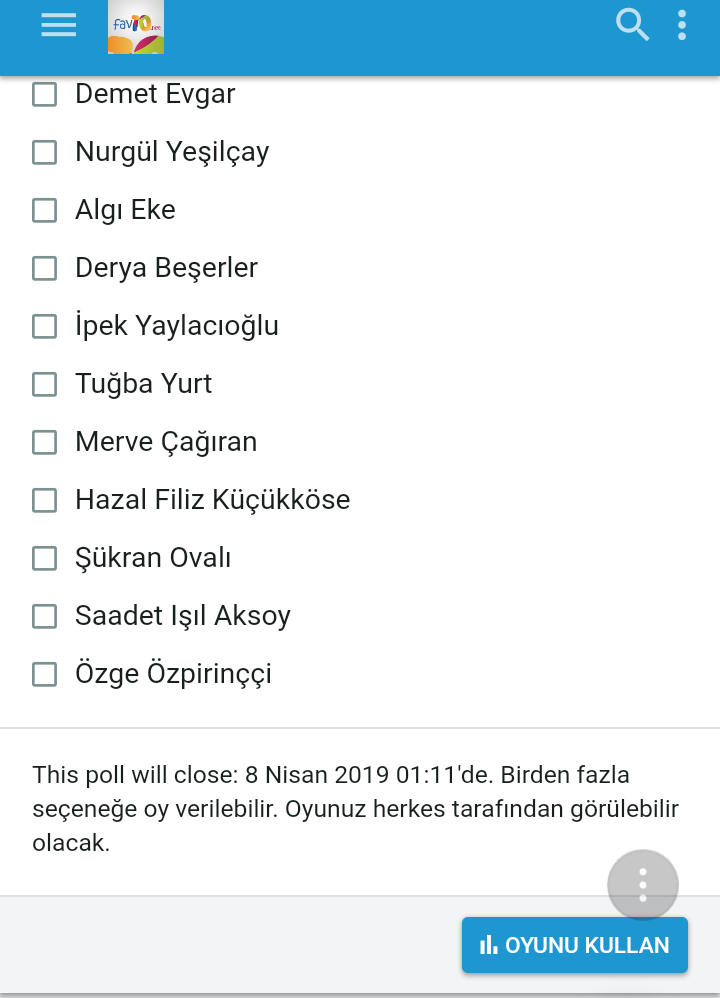Enable the Derya Beşerler checkbox
Viewport: 720px width, 998px height.
point(45,269)
